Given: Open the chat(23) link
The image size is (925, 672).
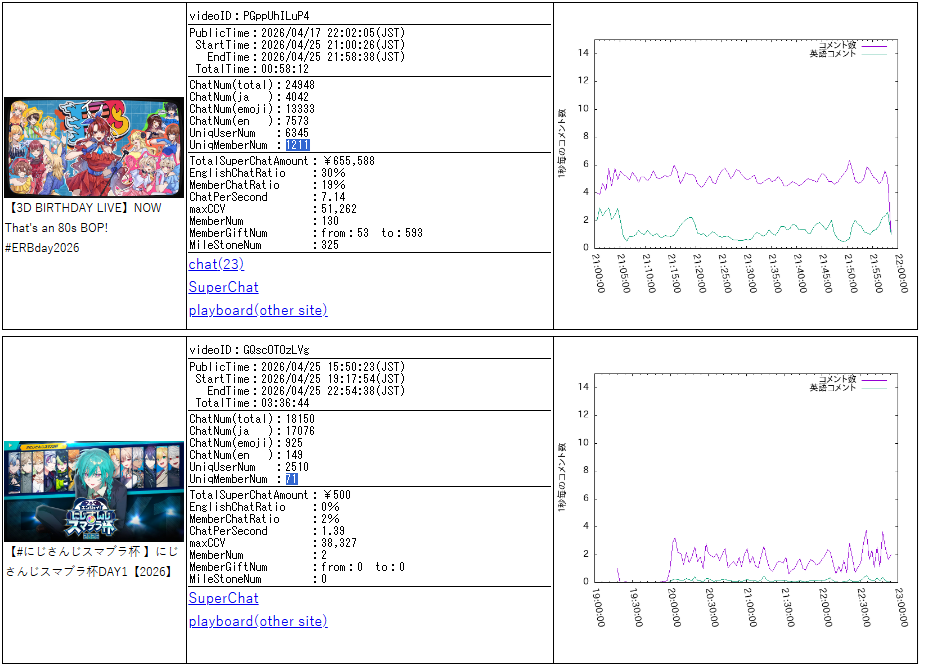Looking at the screenshot, I should (216, 265).
